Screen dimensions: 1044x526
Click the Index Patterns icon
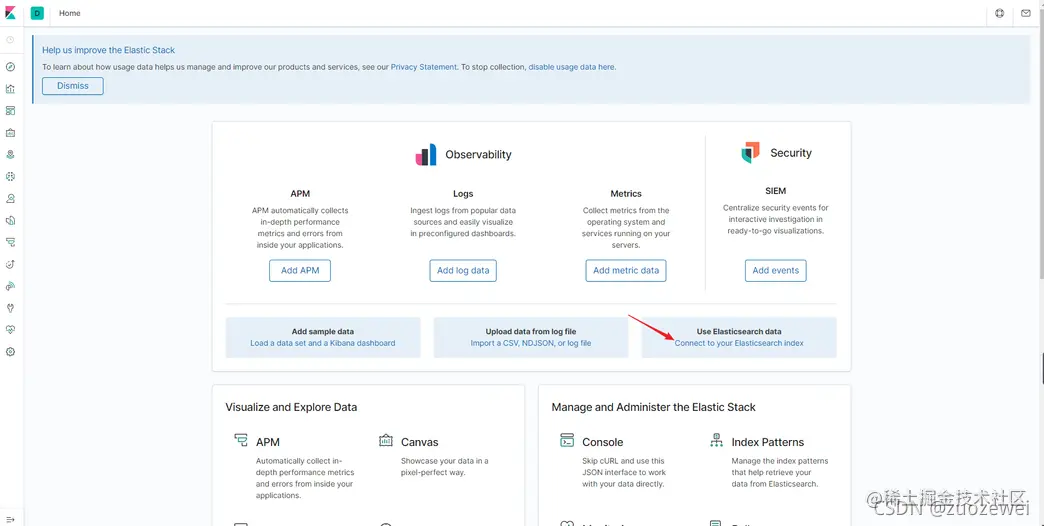716,439
